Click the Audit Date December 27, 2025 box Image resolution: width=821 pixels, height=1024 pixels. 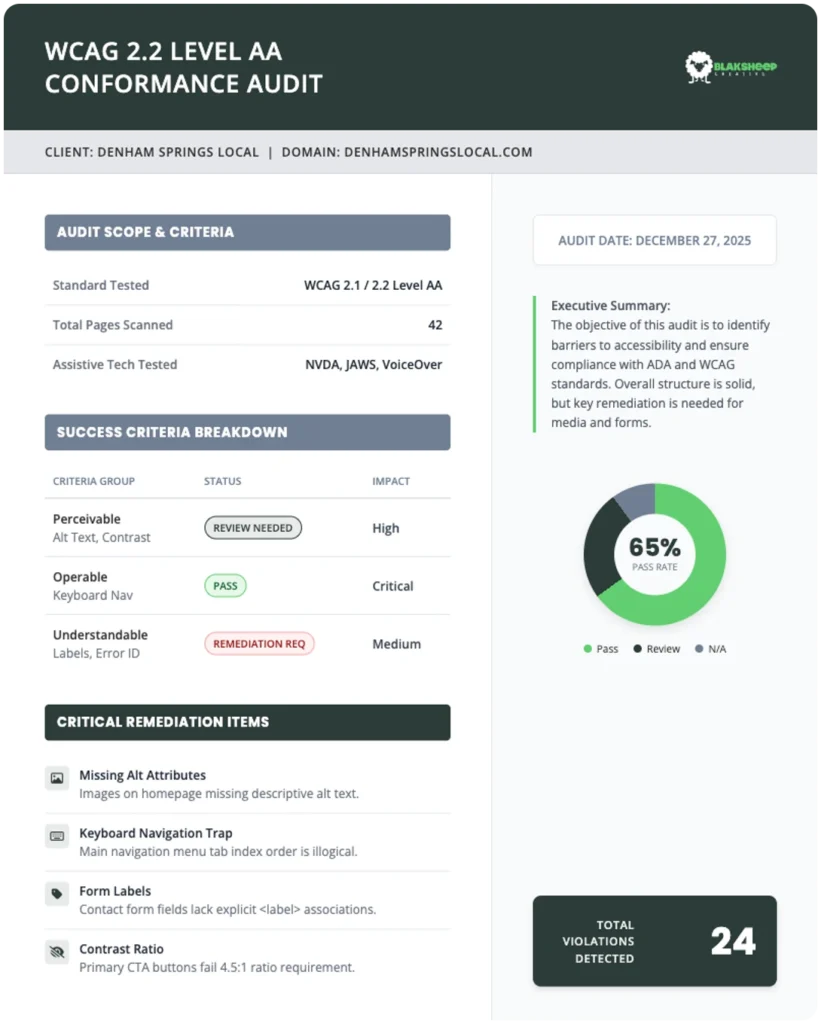click(654, 240)
